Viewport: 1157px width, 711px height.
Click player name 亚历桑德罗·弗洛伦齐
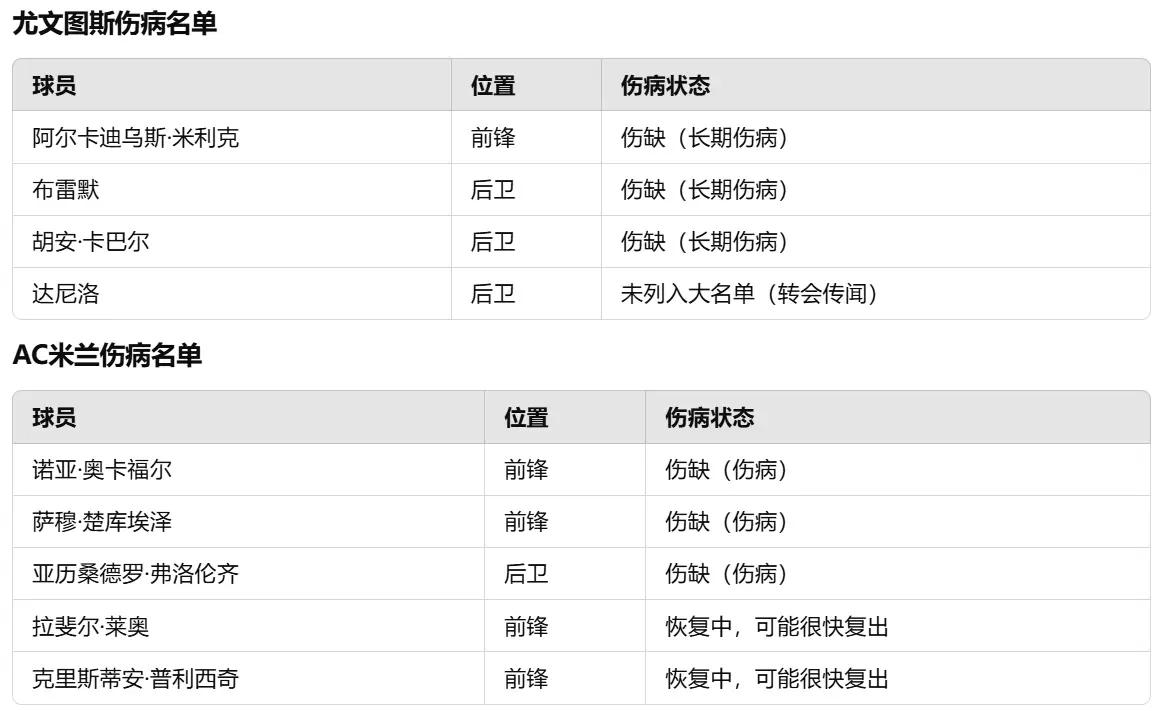[x=135, y=574]
